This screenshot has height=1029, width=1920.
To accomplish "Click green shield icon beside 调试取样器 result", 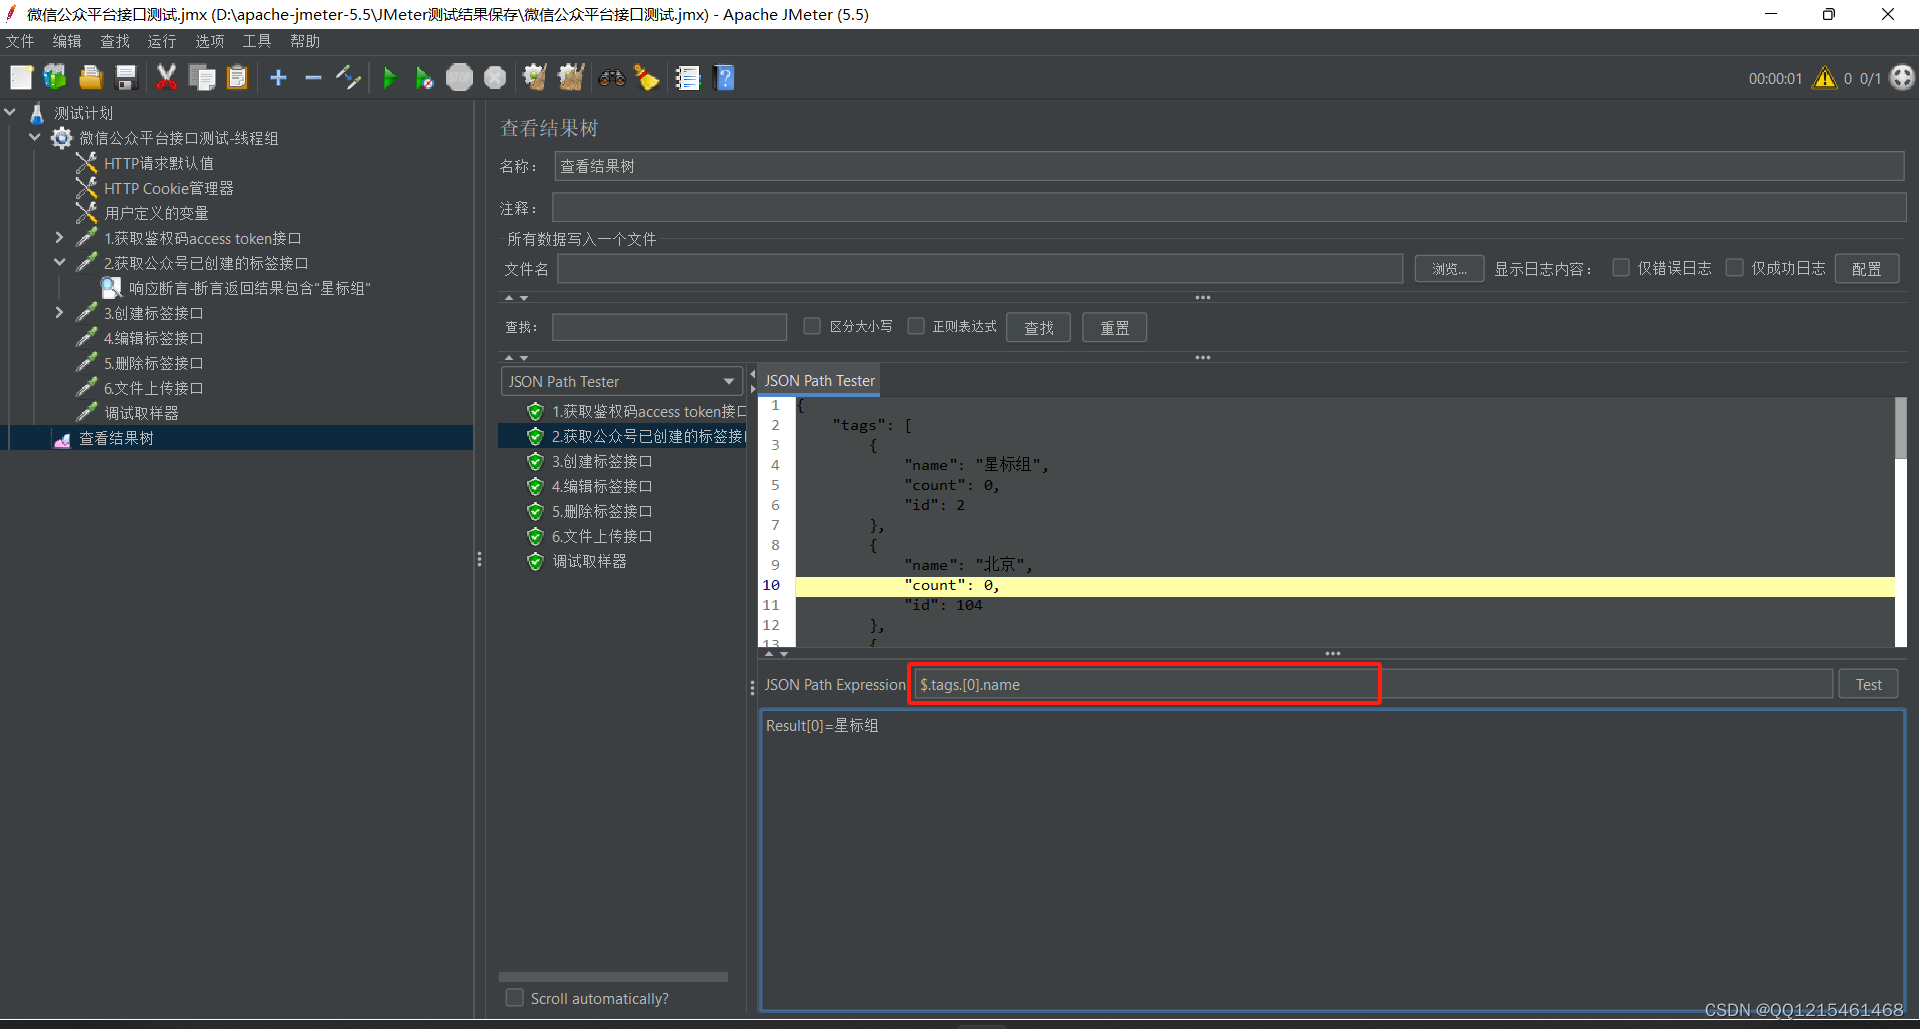I will (x=535, y=562).
